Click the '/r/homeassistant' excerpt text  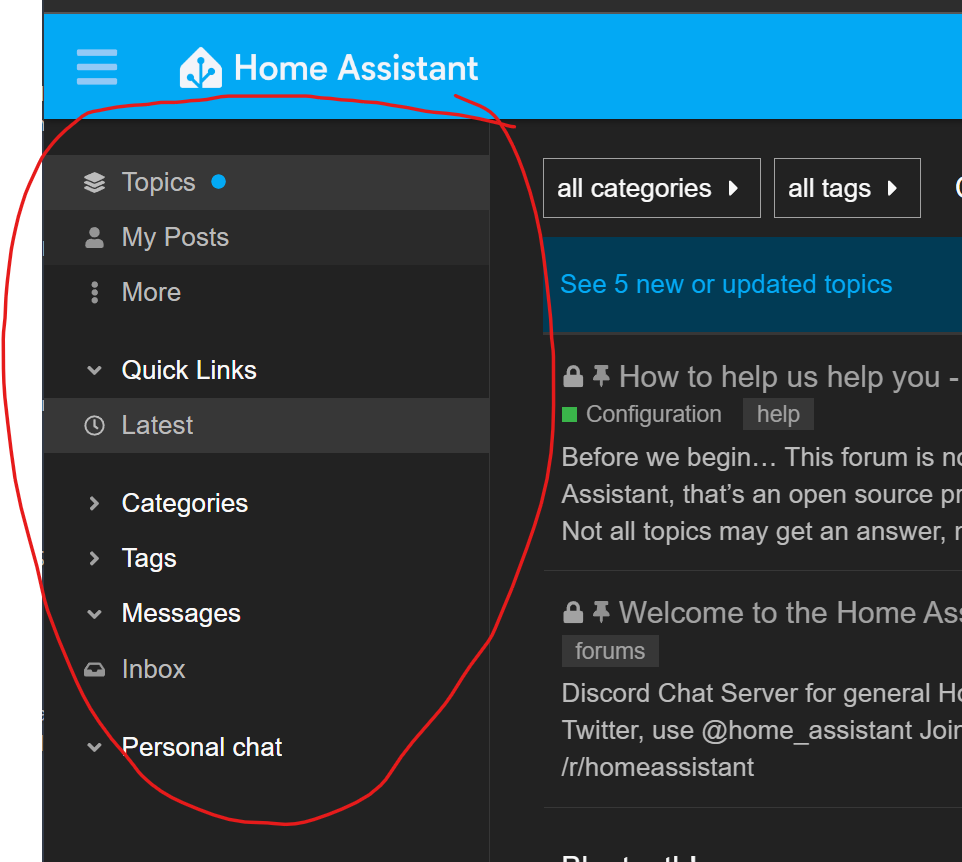tap(658, 768)
